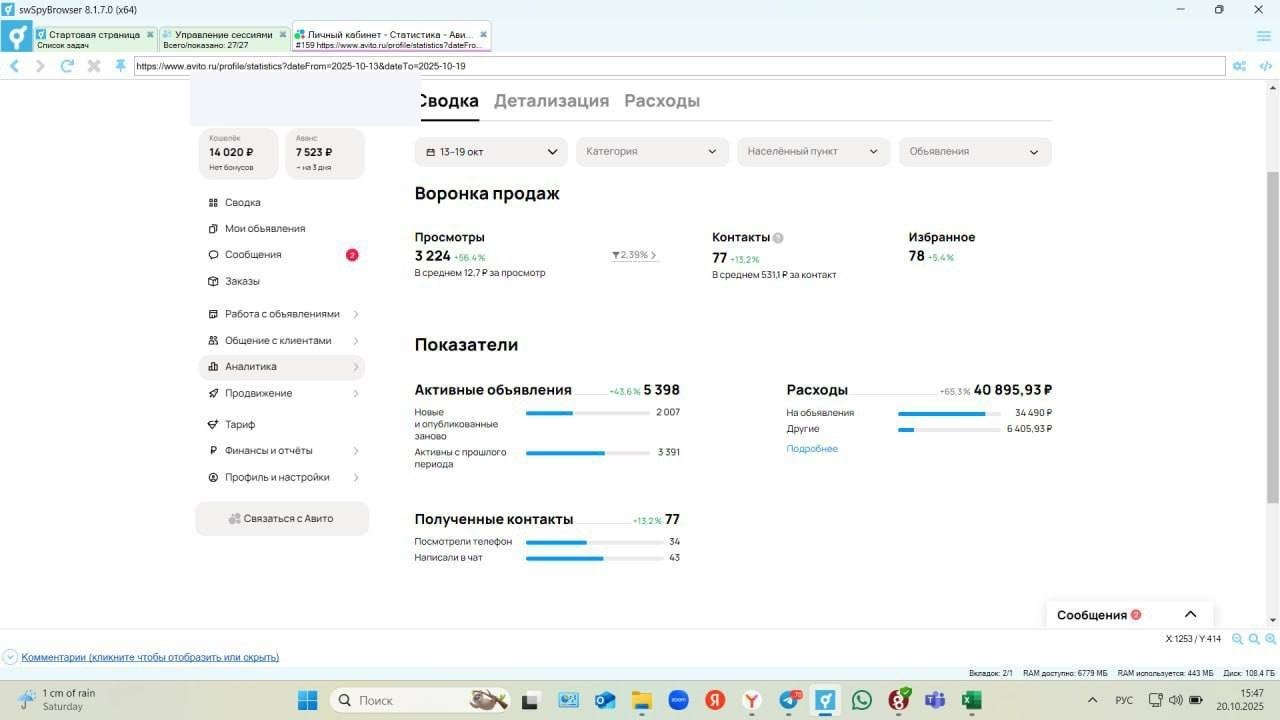The width and height of the screenshot is (1280, 720).
Task: Click the middle zoom reset magnifier icon
Action: pyautogui.click(x=1254, y=639)
